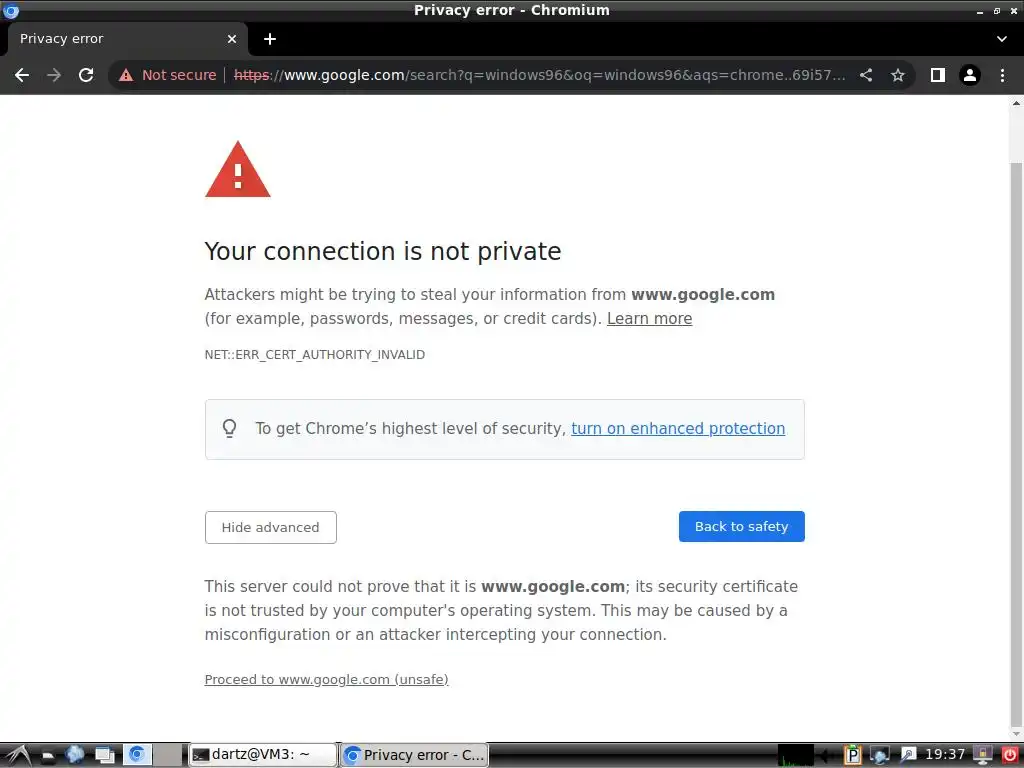Viewport: 1024px width, 768px height.
Task: Click the Back to safety button
Action: [x=741, y=526]
